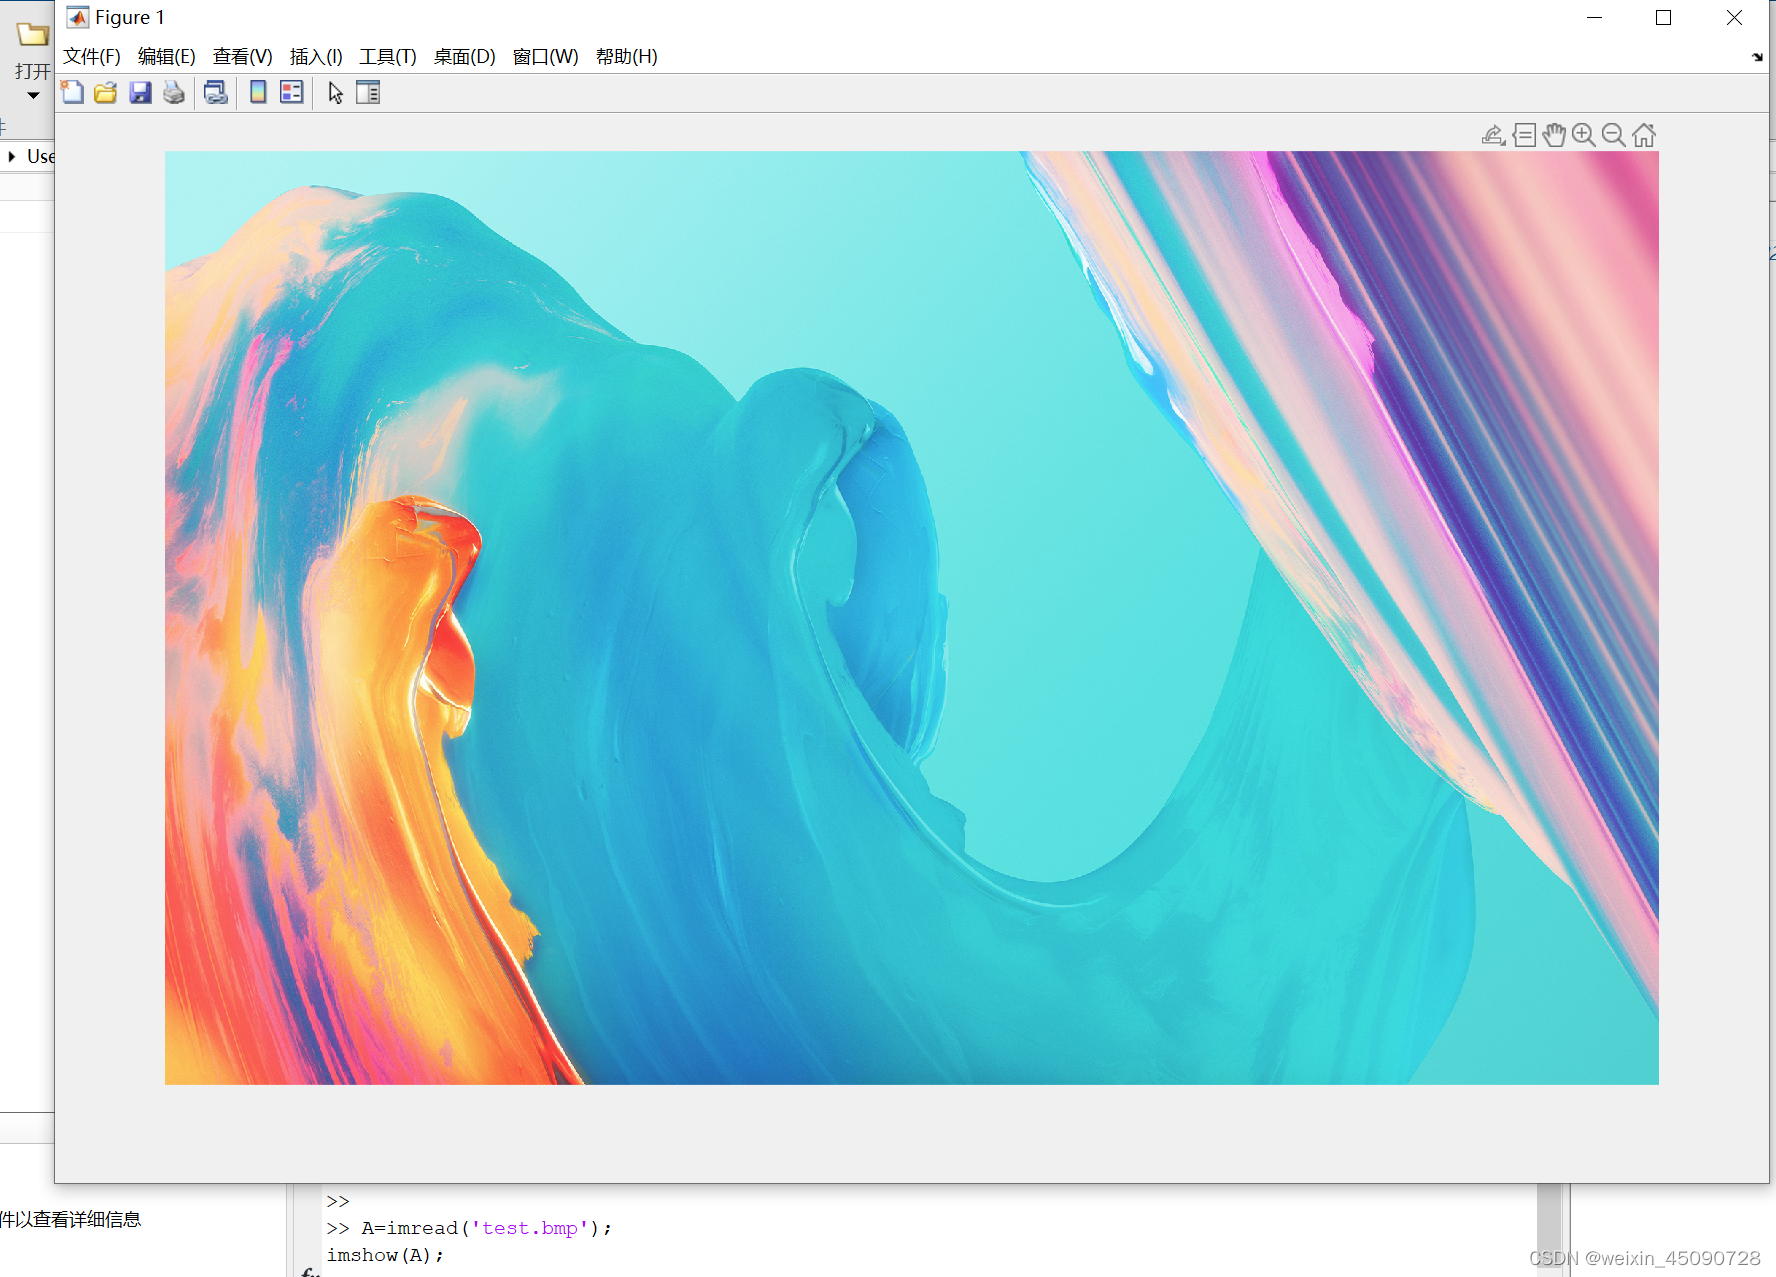
Task: Click the command line A=imread('test.bmp');
Action: [487, 1228]
